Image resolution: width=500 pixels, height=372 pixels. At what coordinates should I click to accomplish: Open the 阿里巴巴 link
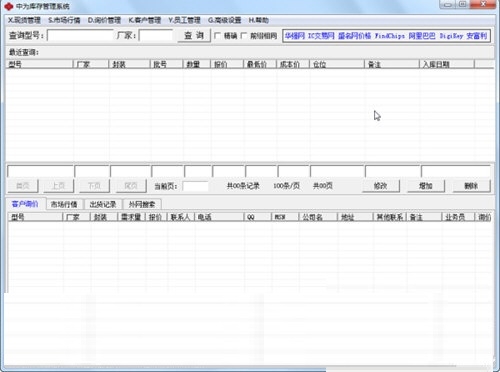click(422, 36)
